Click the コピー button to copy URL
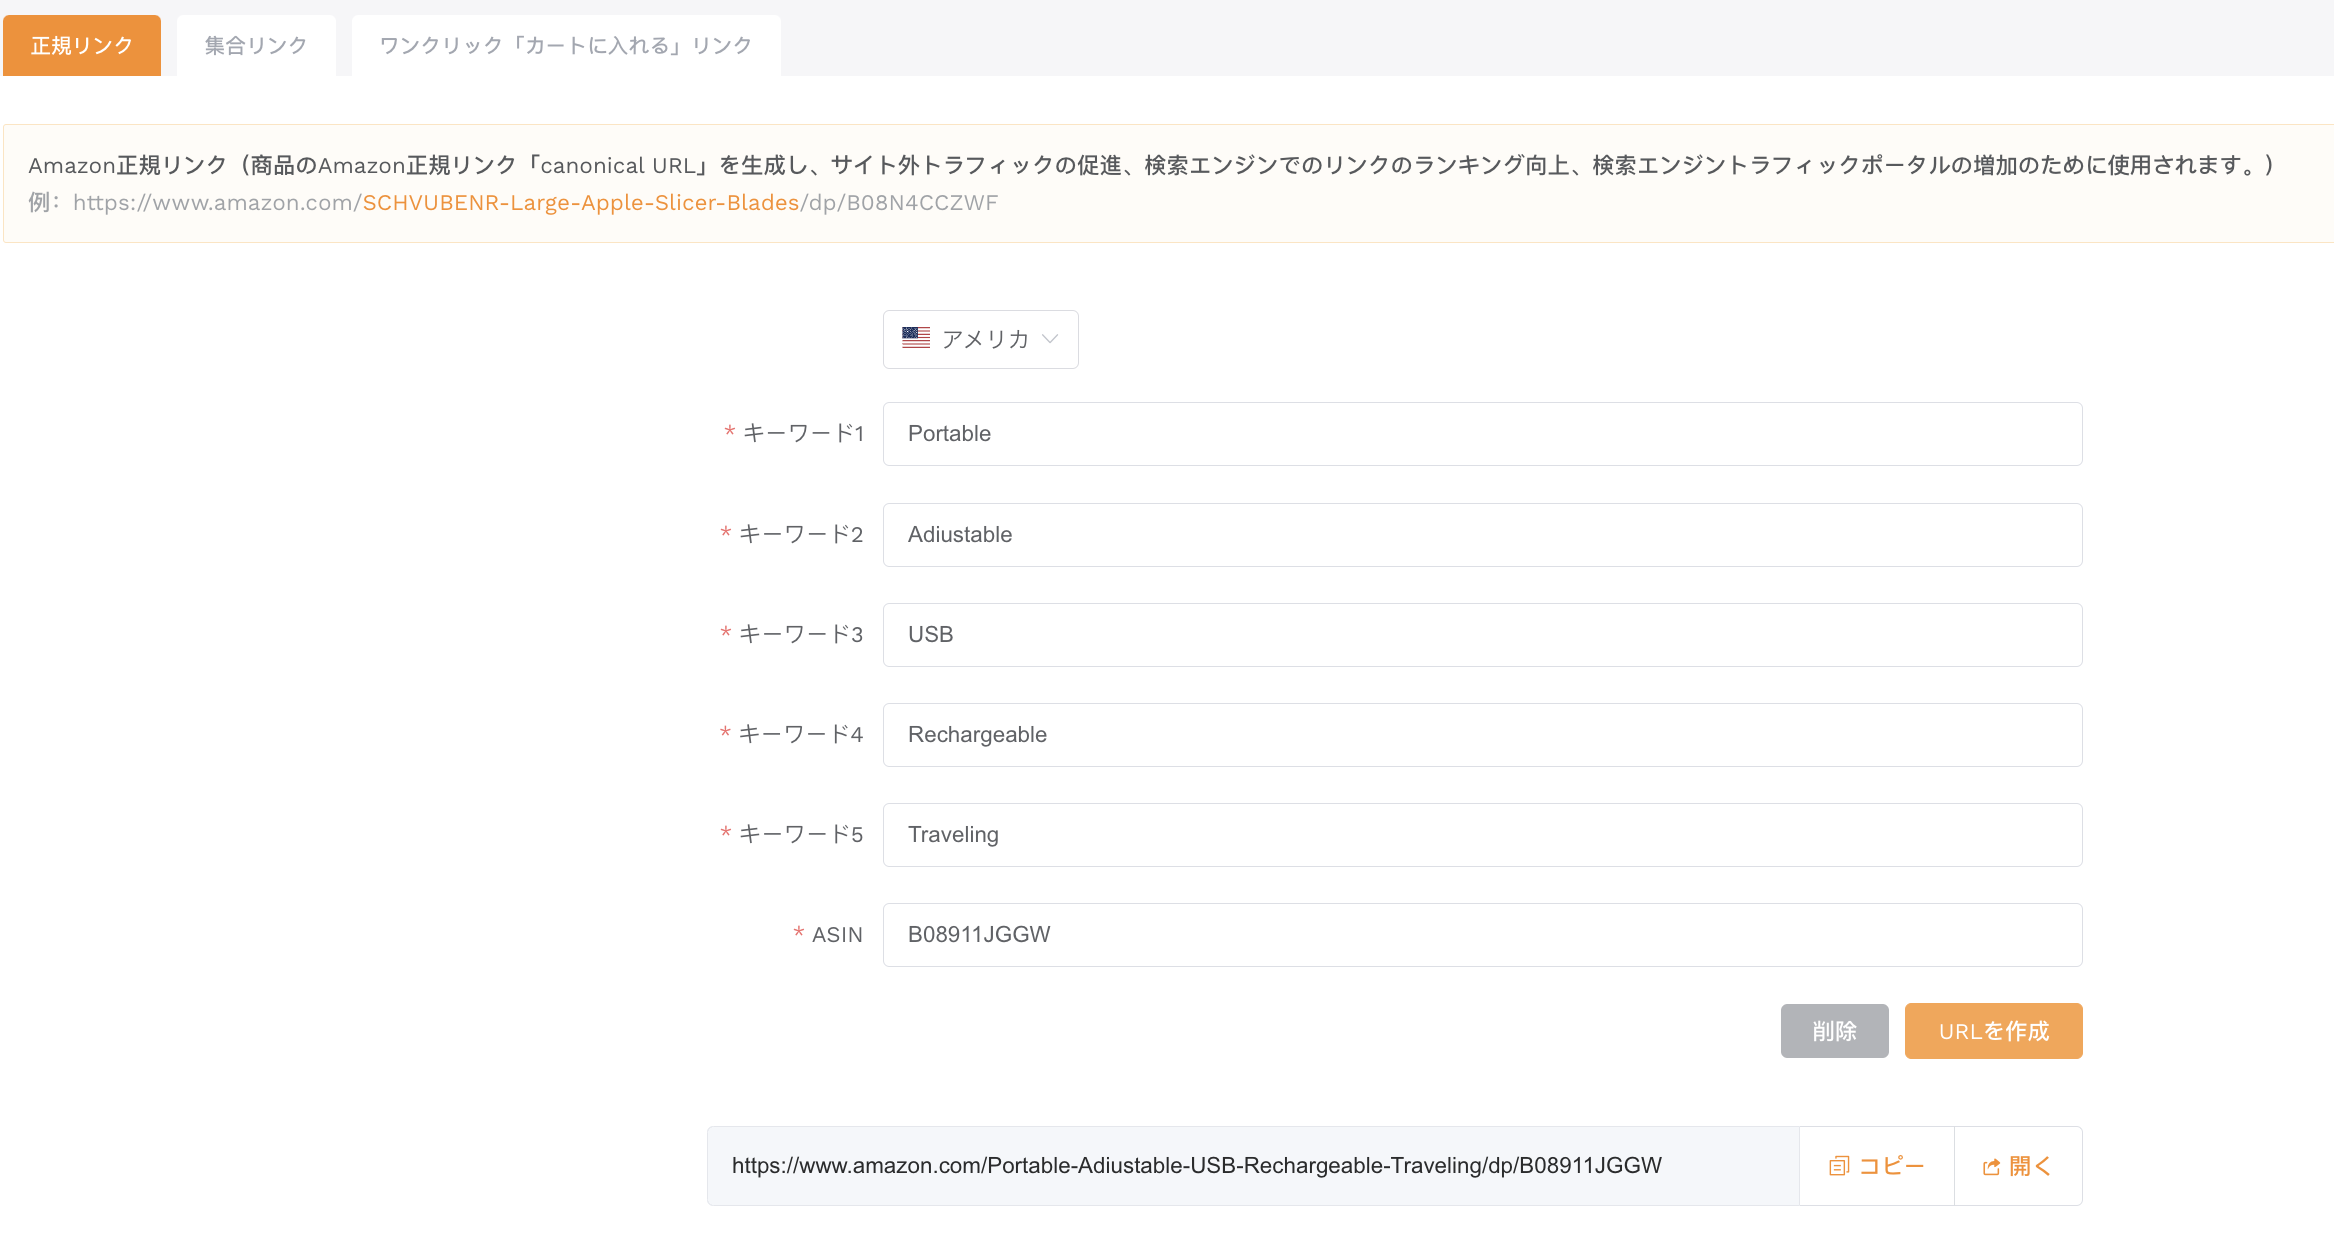The height and width of the screenshot is (1236, 2334). pyautogui.click(x=1876, y=1166)
